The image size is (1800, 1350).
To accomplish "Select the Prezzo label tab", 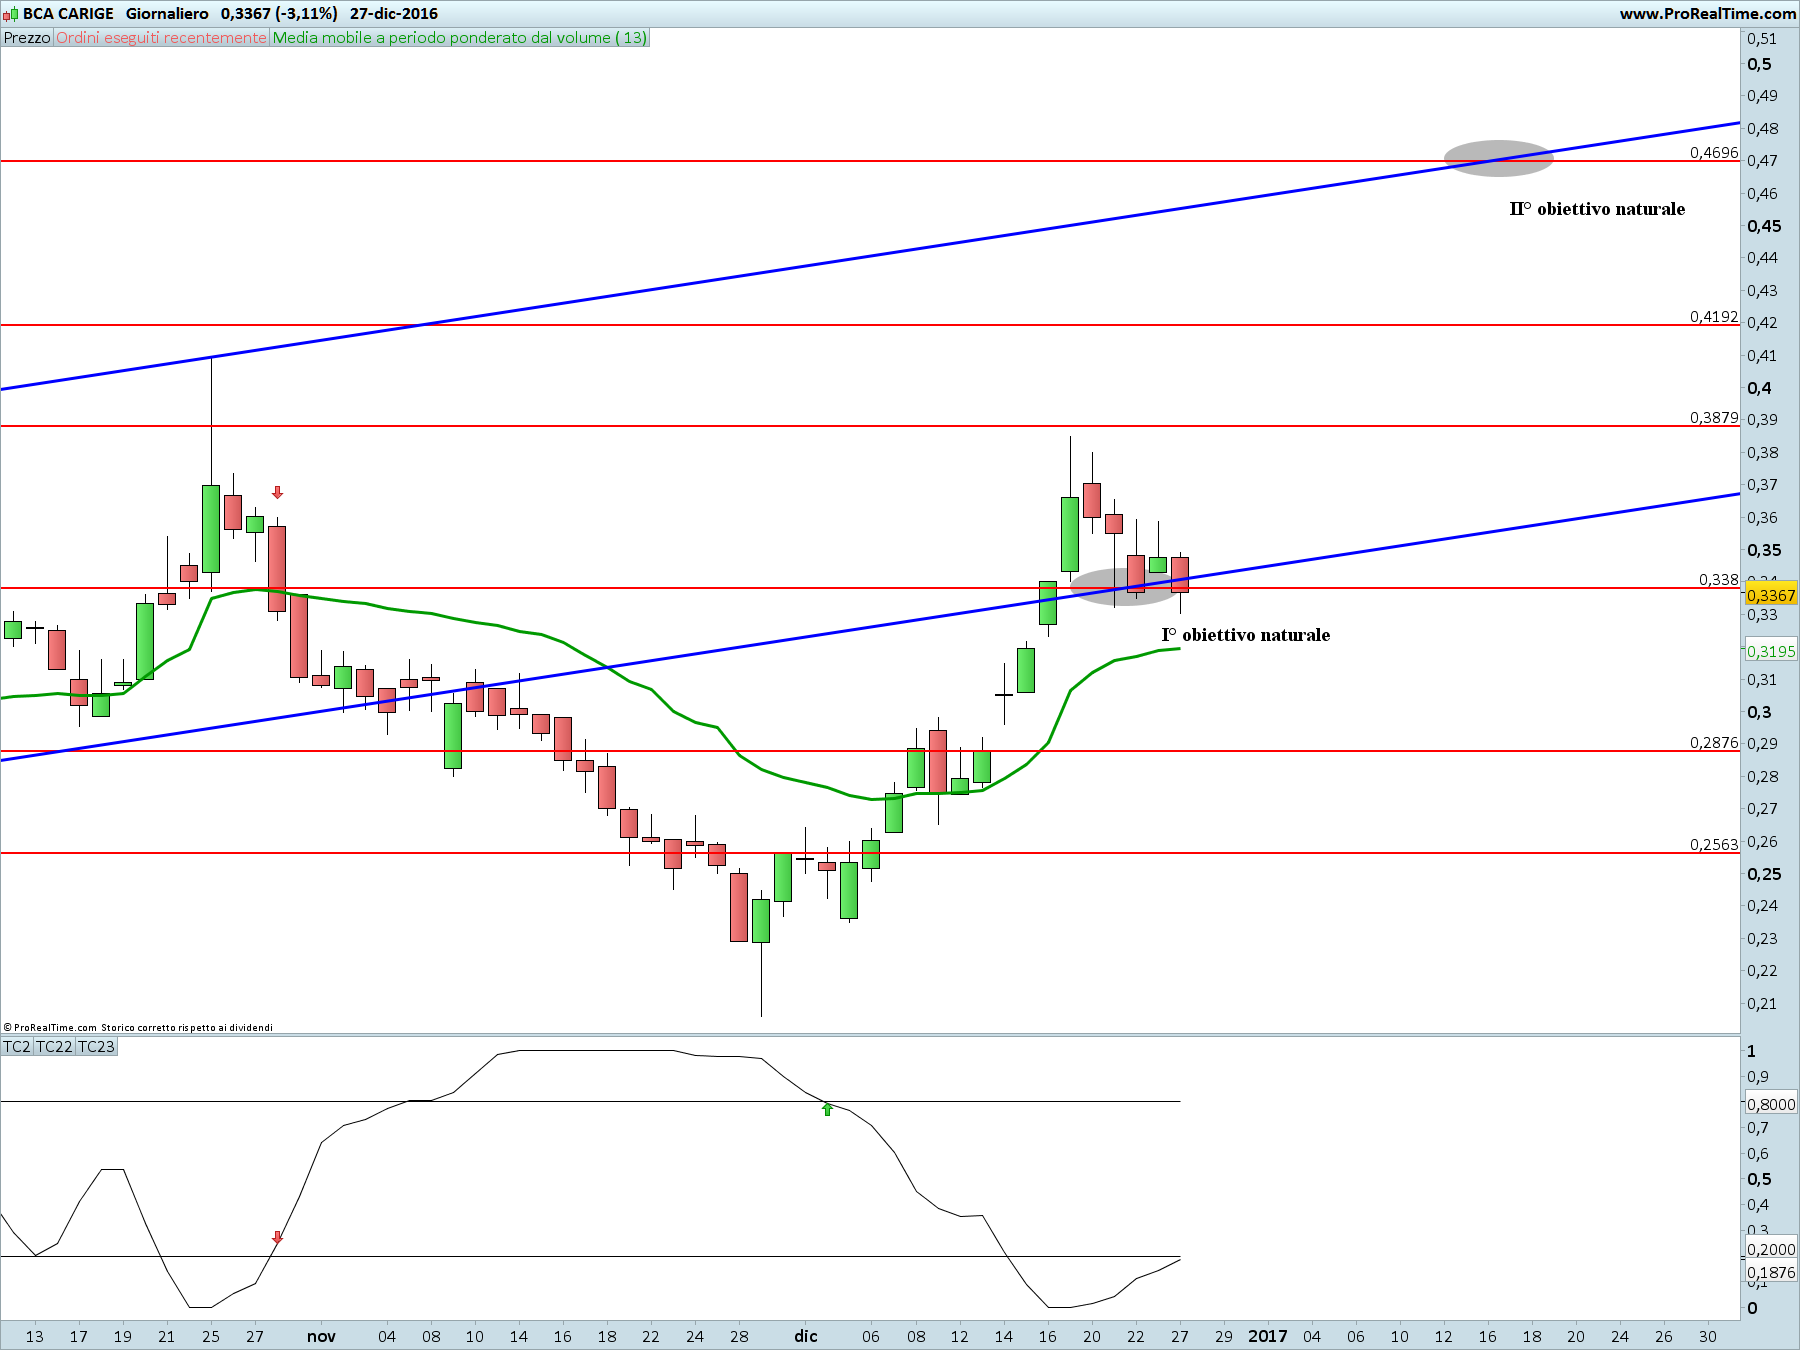I will (x=27, y=38).
